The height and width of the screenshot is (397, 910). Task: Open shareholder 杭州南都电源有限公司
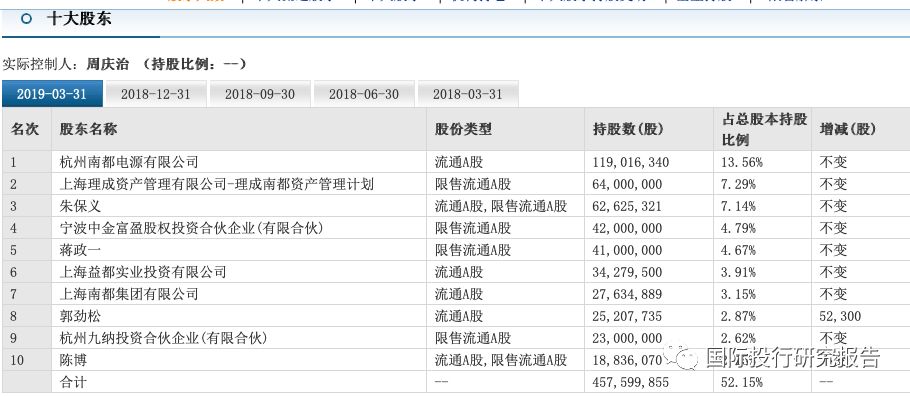click(x=129, y=162)
